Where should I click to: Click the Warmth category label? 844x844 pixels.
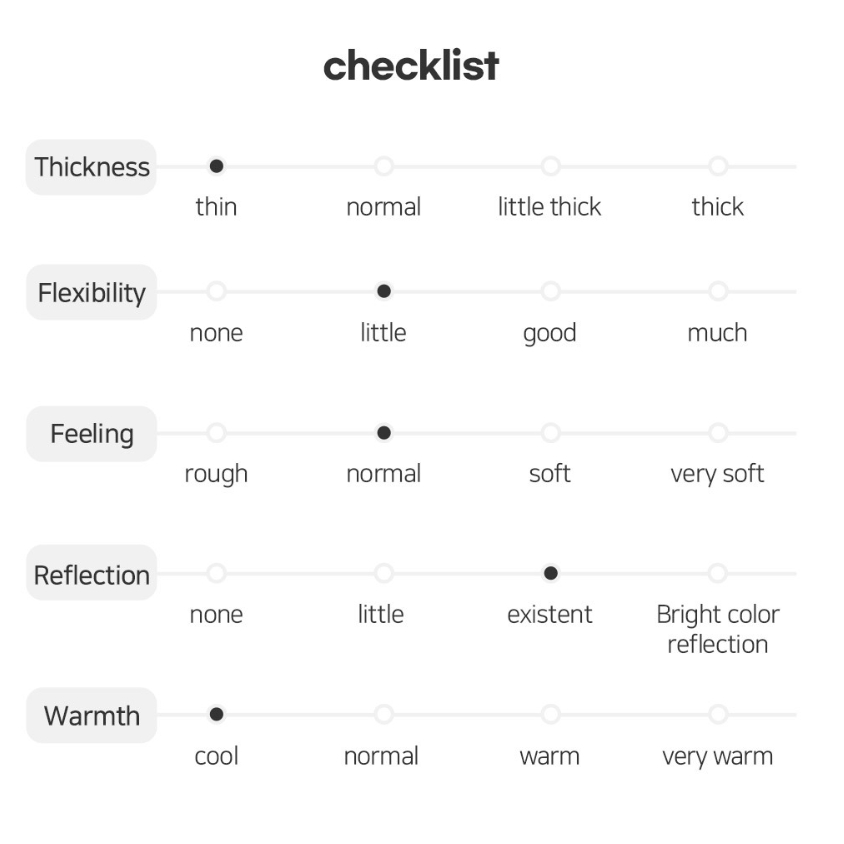coord(92,715)
